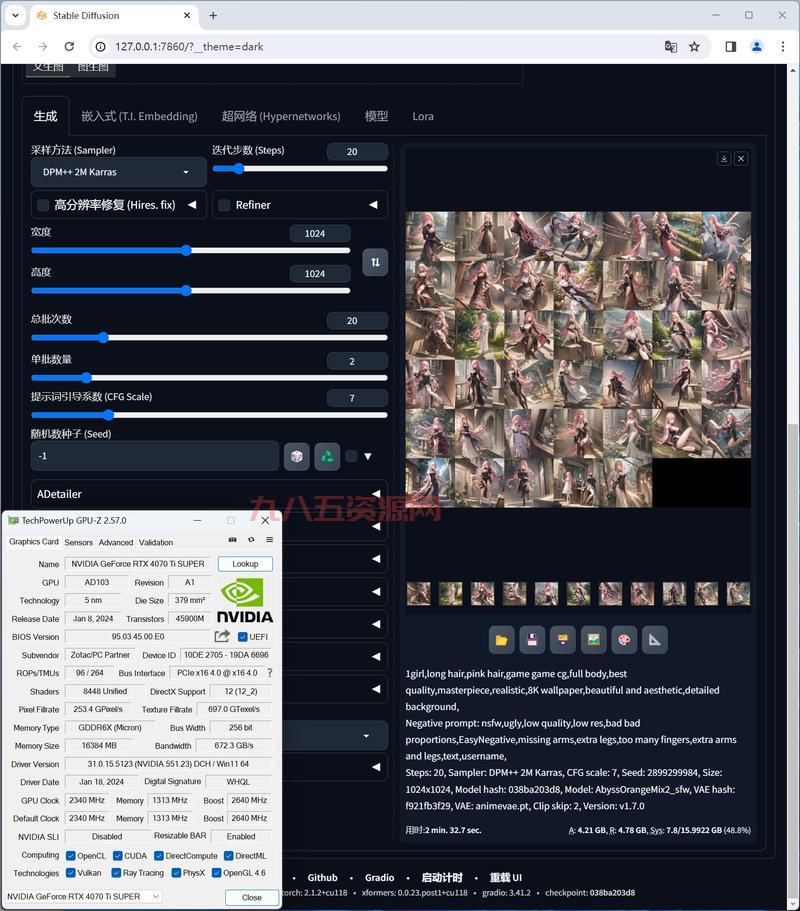
Task: Click the 宽度 width value field
Action: pyautogui.click(x=320, y=234)
